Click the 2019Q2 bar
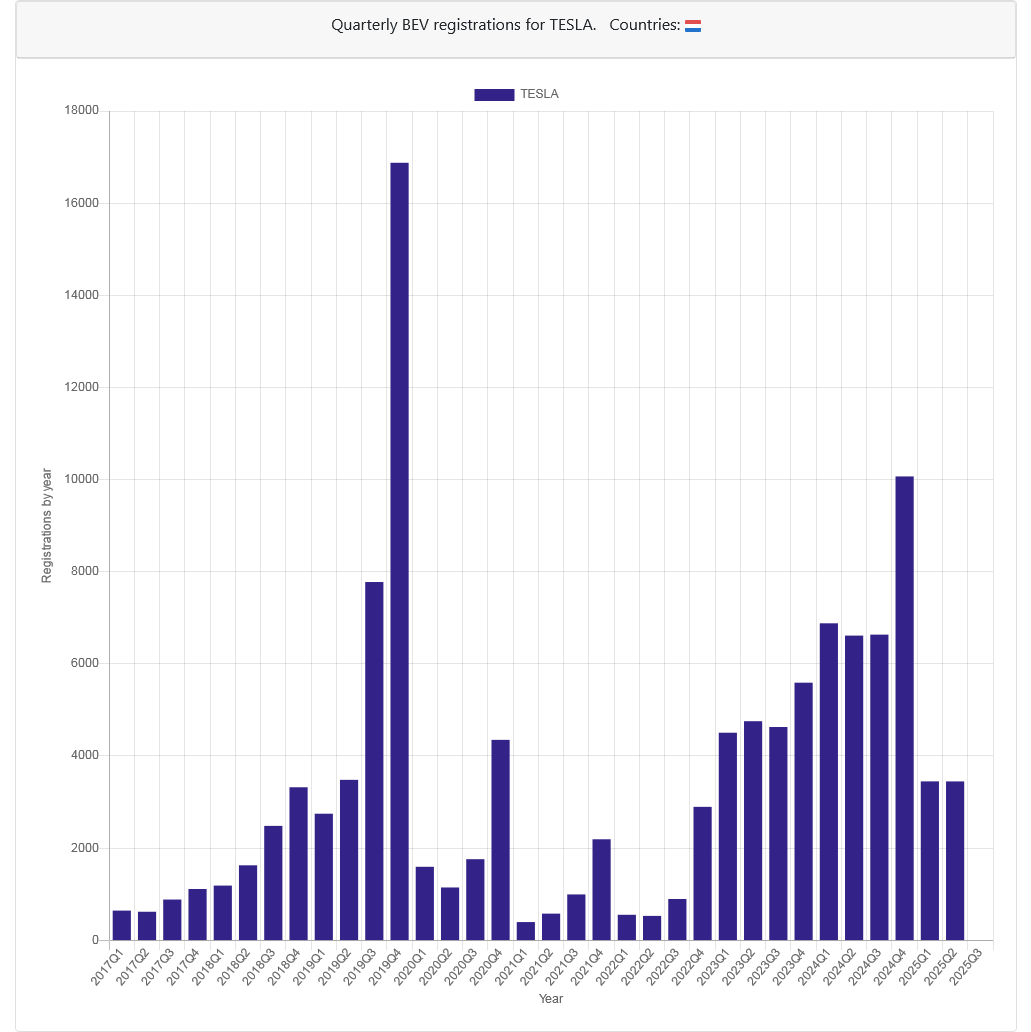Viewport: 1031px width, 1032px height. [349, 860]
